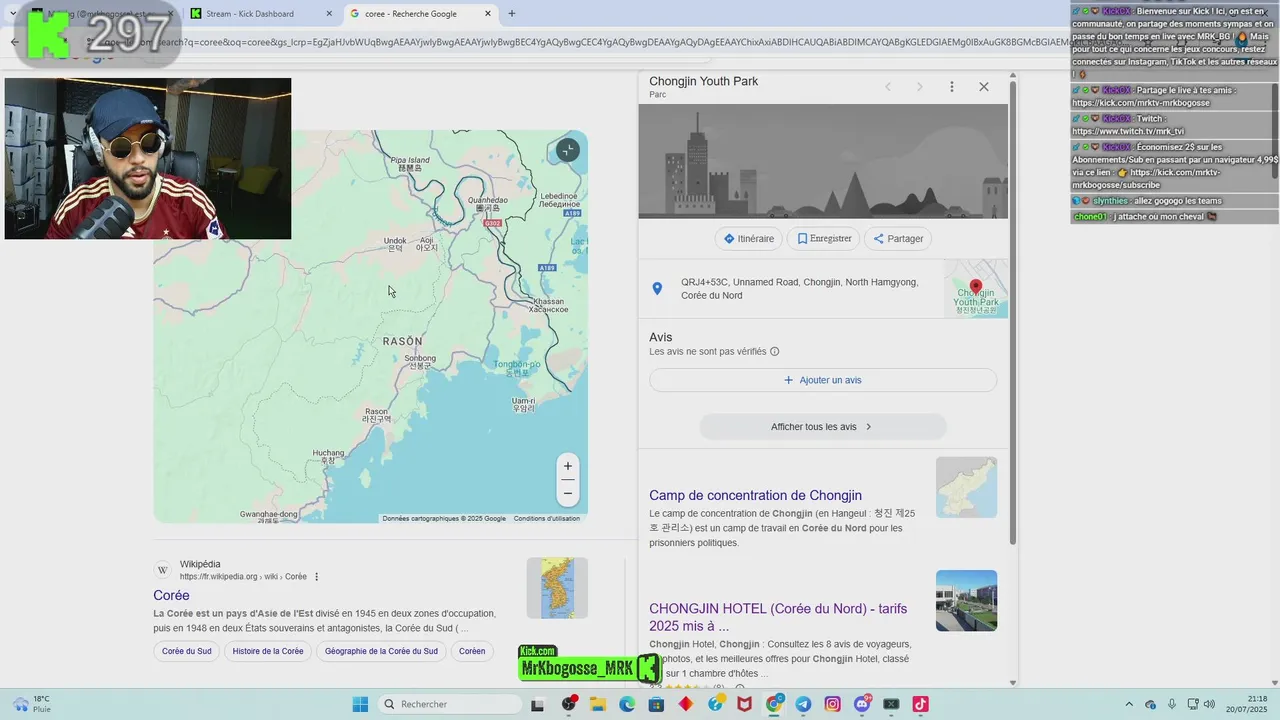Select the Corée du Sud chip
The image size is (1280, 720).
187,651
